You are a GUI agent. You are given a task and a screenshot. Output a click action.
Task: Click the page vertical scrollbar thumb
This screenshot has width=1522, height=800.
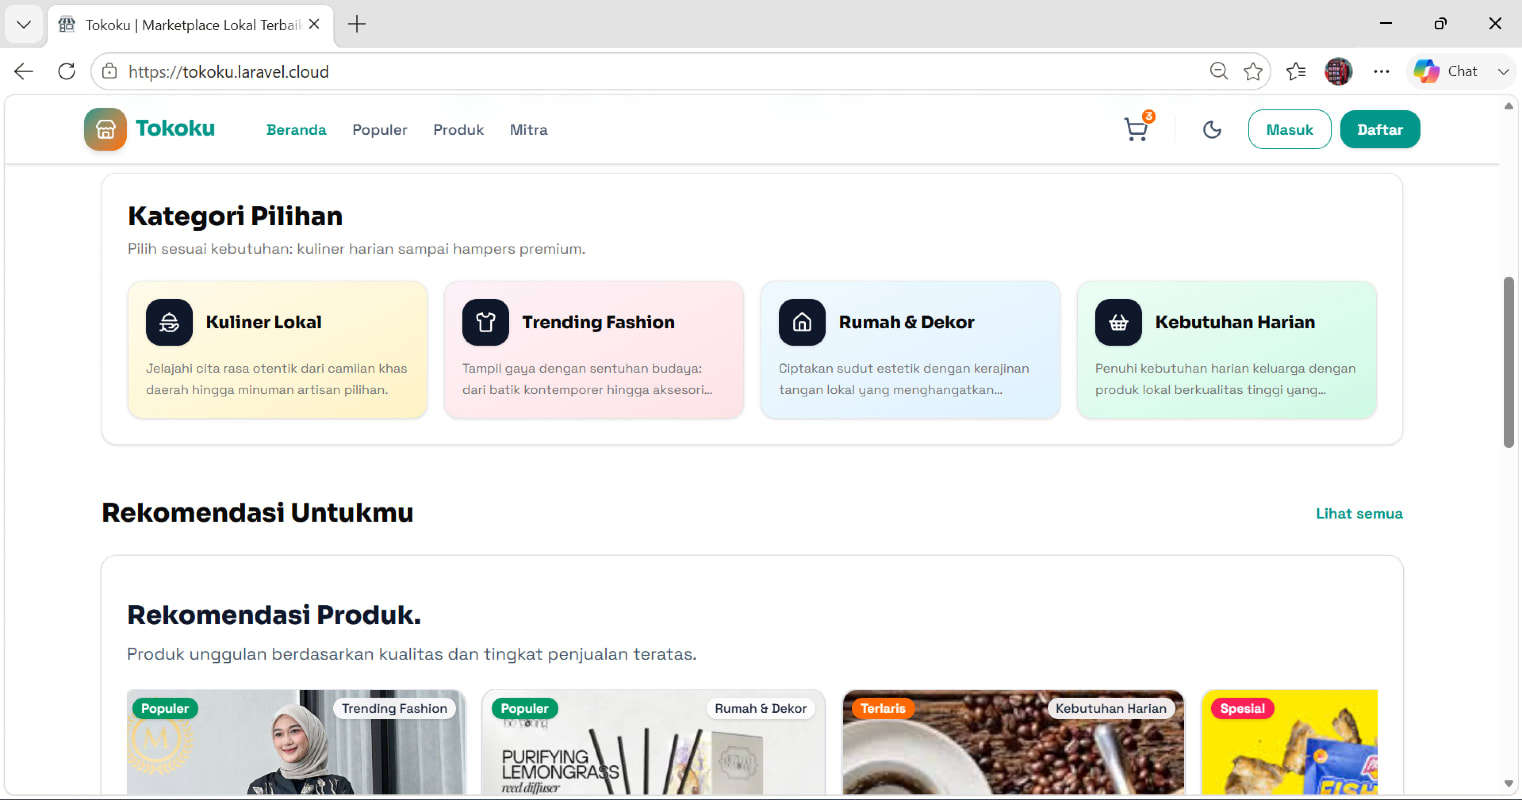1509,362
